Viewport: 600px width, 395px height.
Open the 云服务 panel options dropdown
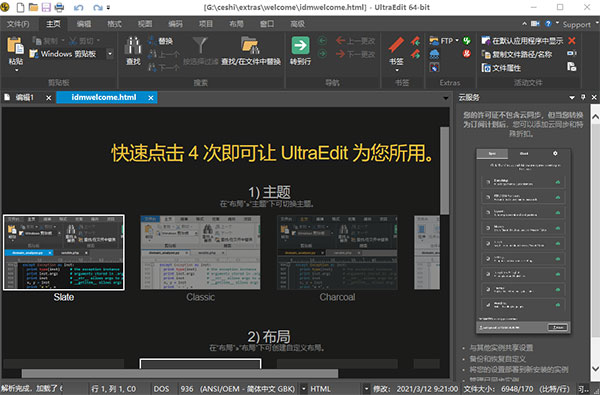click(x=572, y=98)
